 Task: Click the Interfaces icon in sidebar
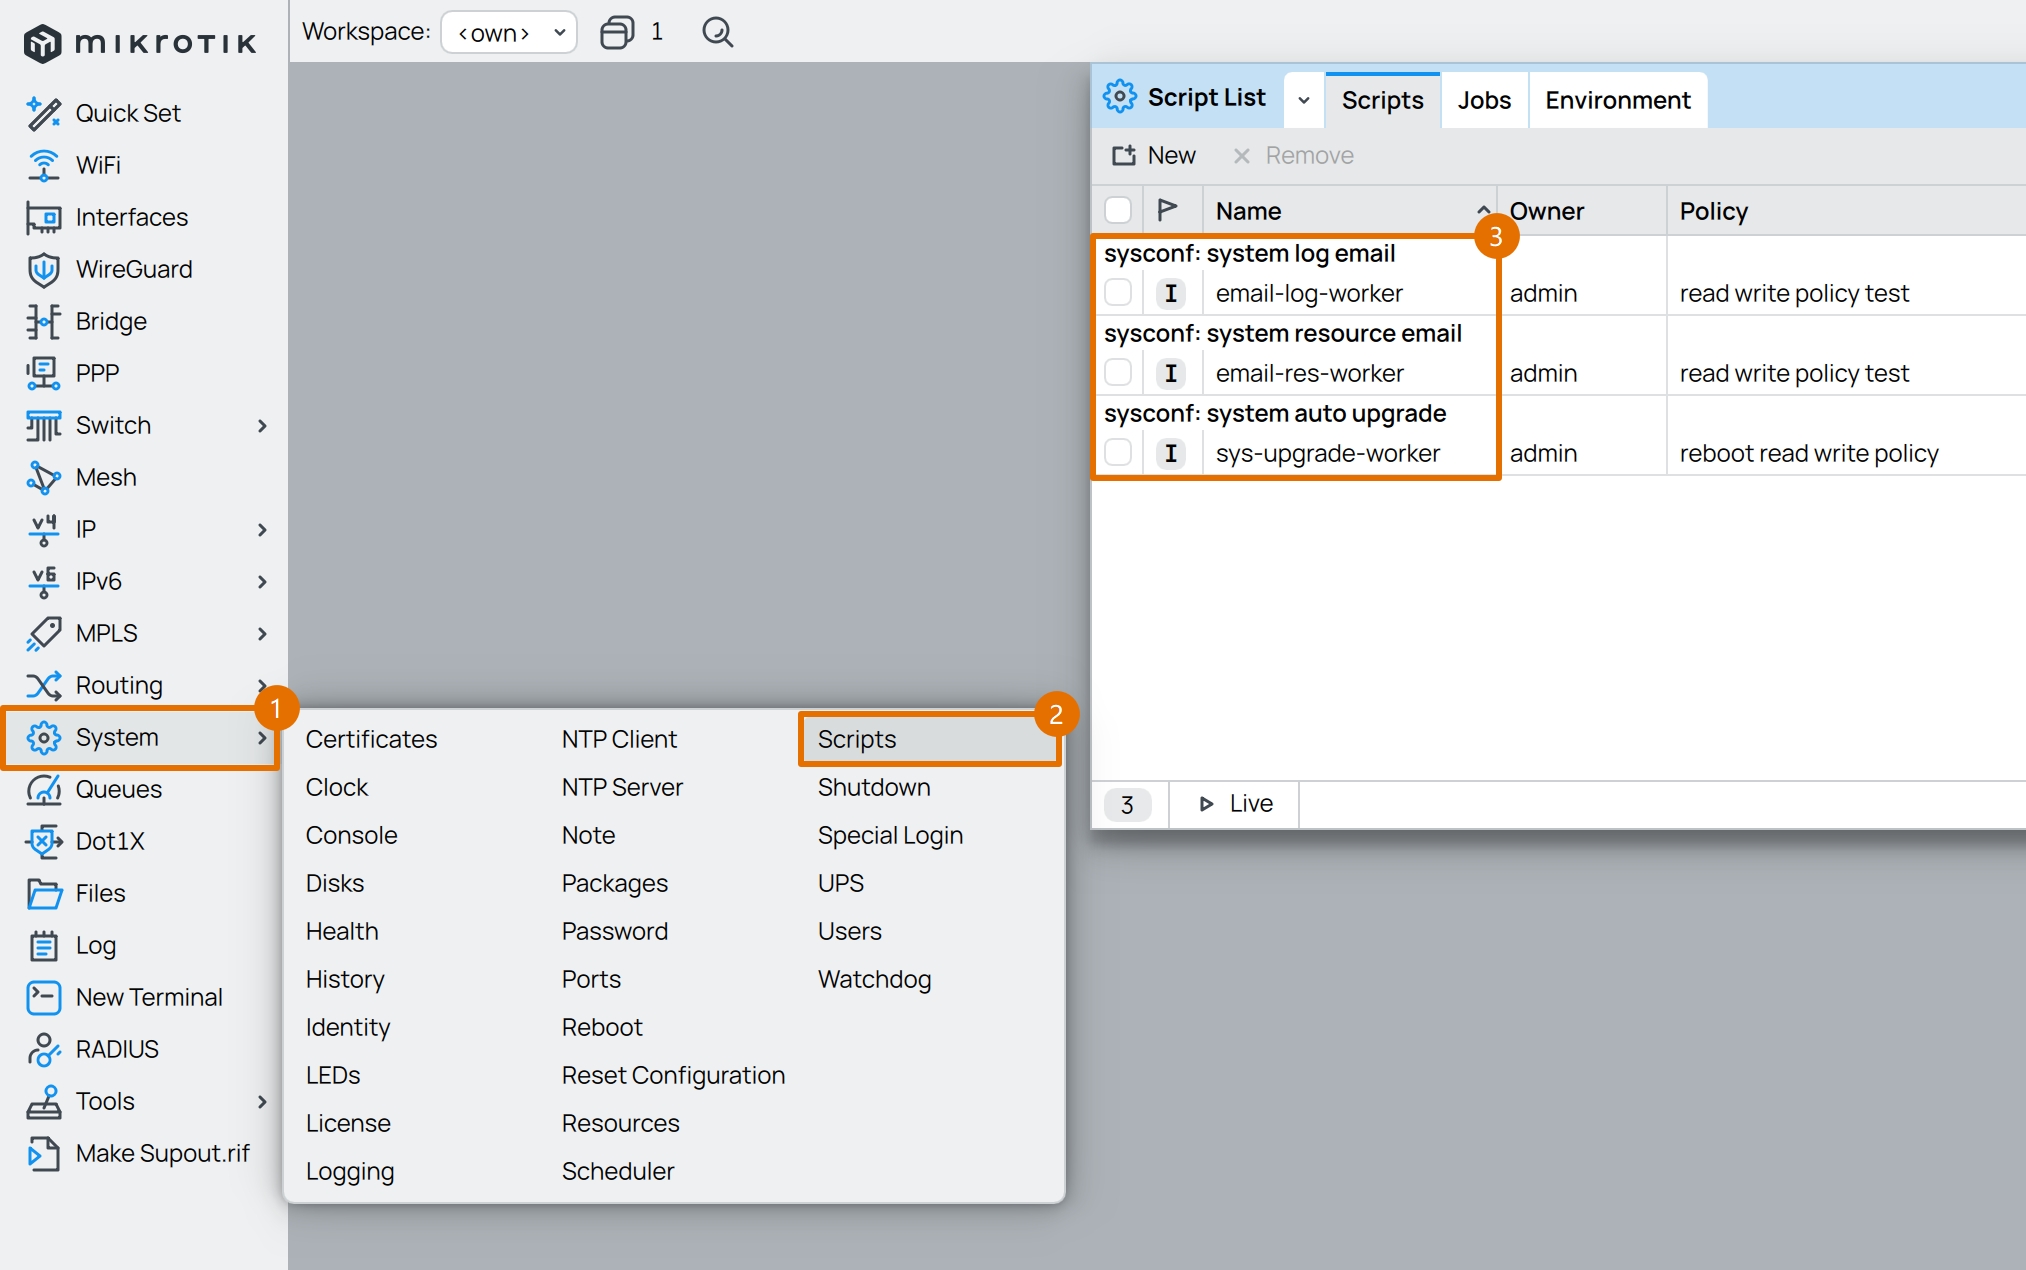point(43,217)
